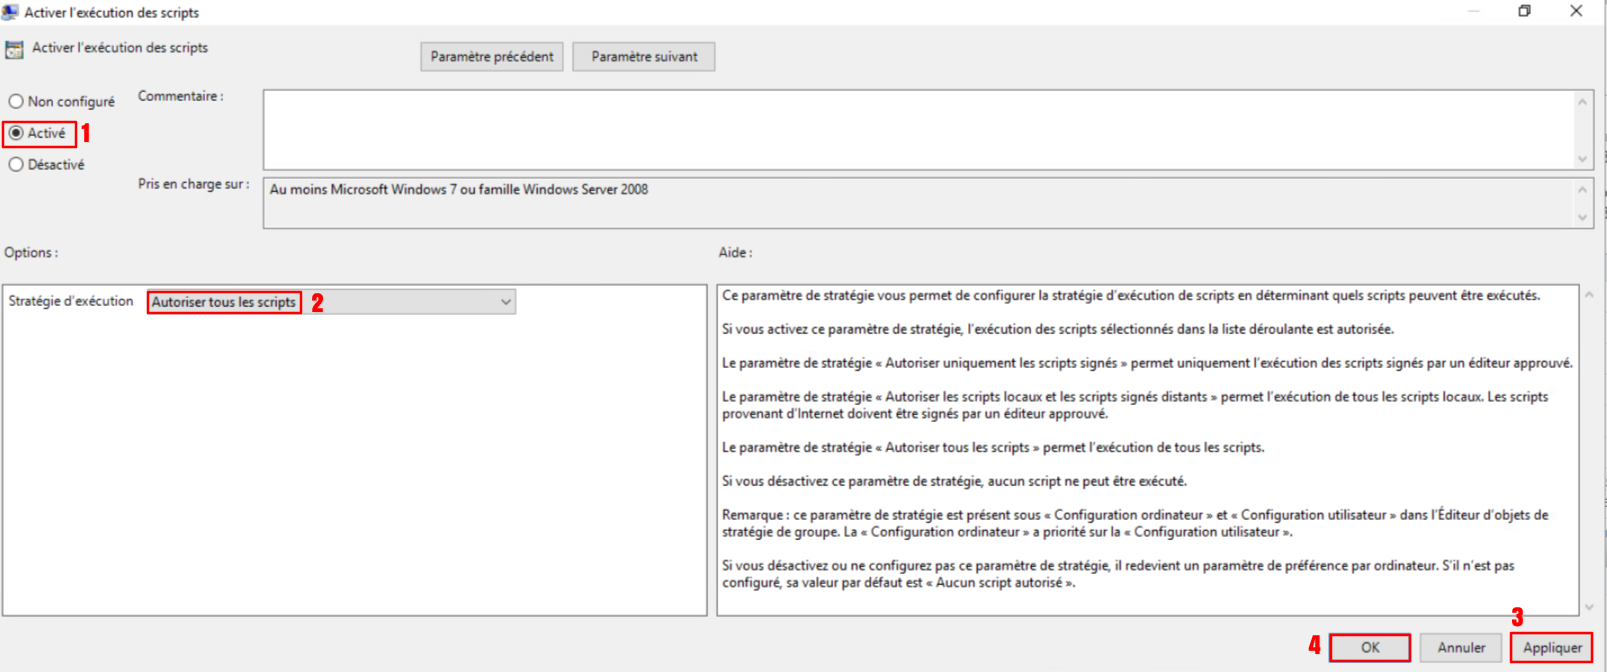Restore the window using the title bar button
The height and width of the screenshot is (672, 1607).
(x=1524, y=11)
